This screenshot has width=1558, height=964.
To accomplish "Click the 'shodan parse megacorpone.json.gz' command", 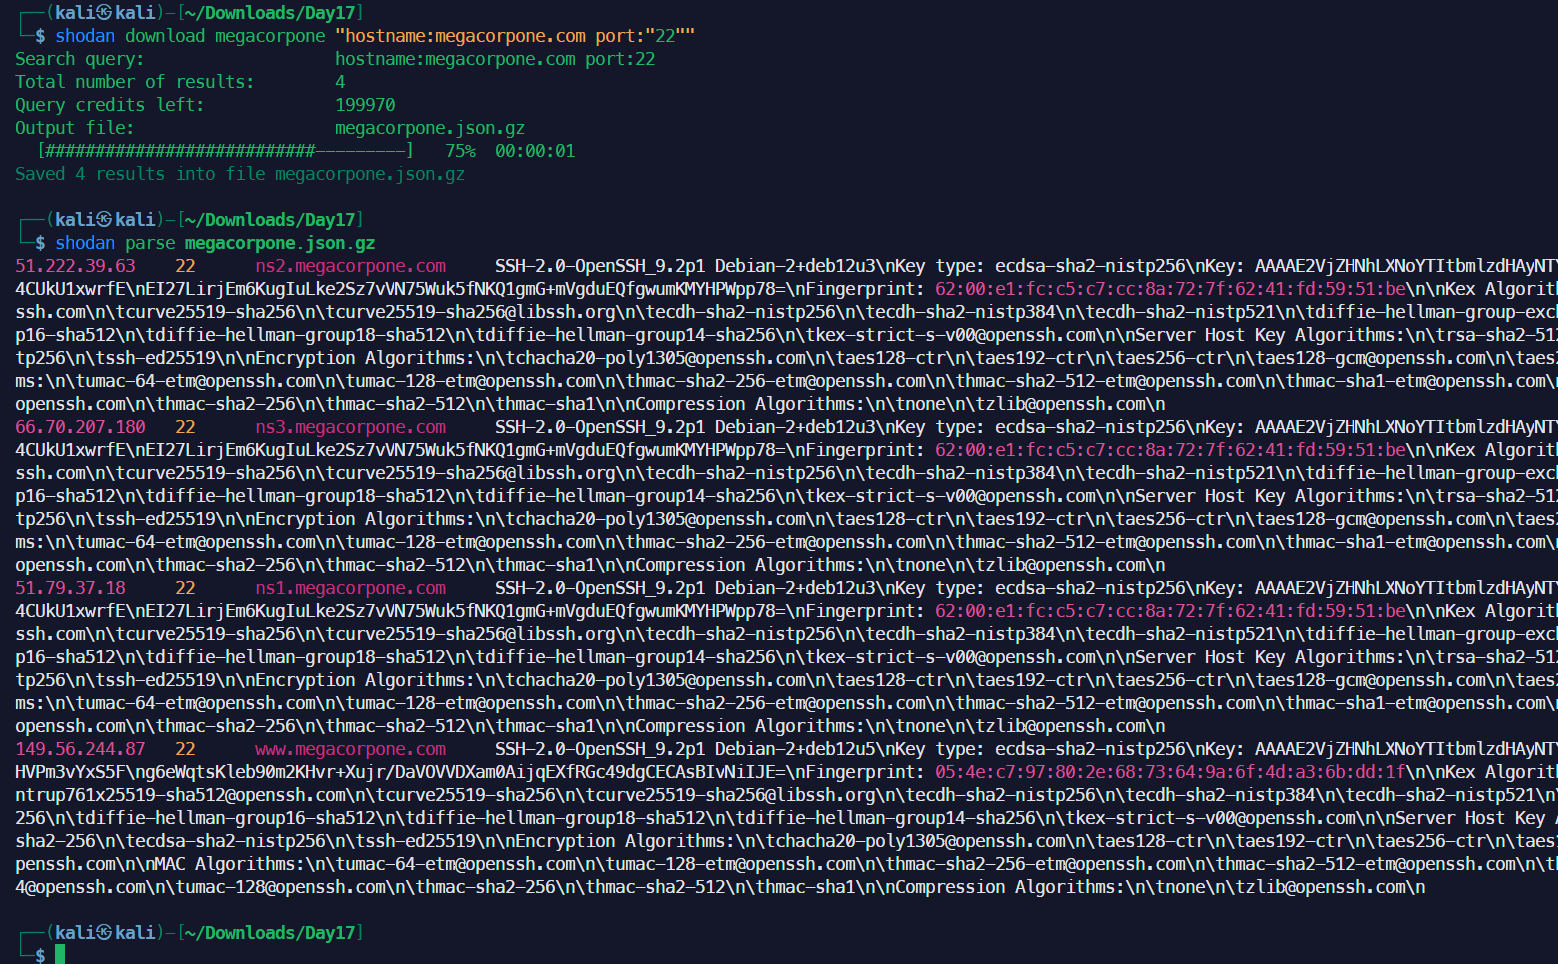I will [x=215, y=243].
